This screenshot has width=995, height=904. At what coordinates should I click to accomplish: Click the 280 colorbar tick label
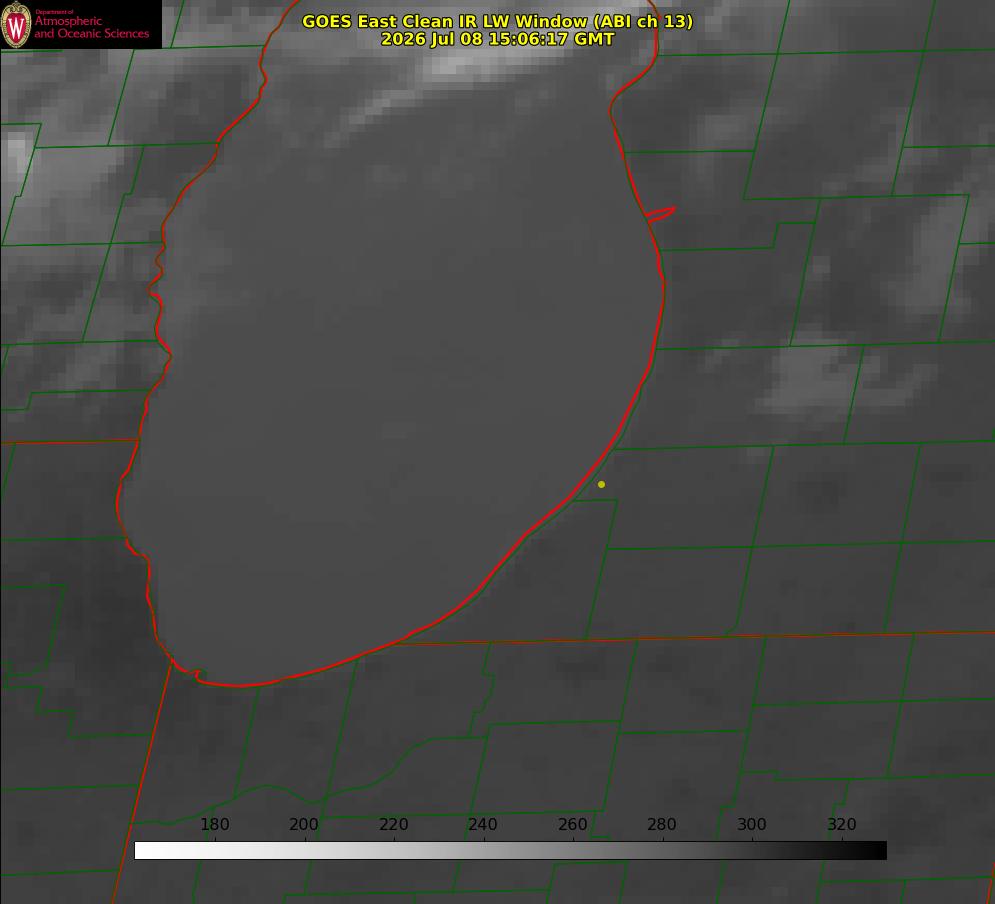click(x=662, y=824)
